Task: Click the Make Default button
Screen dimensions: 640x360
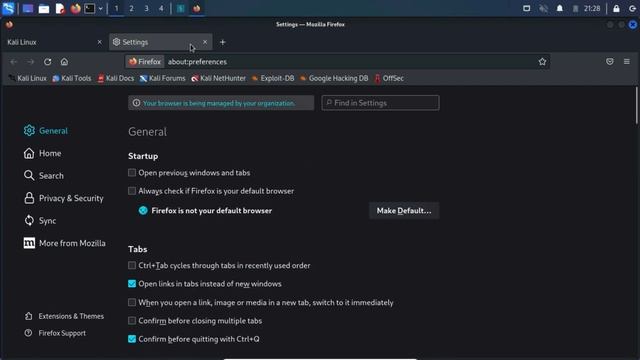Action: pos(404,211)
